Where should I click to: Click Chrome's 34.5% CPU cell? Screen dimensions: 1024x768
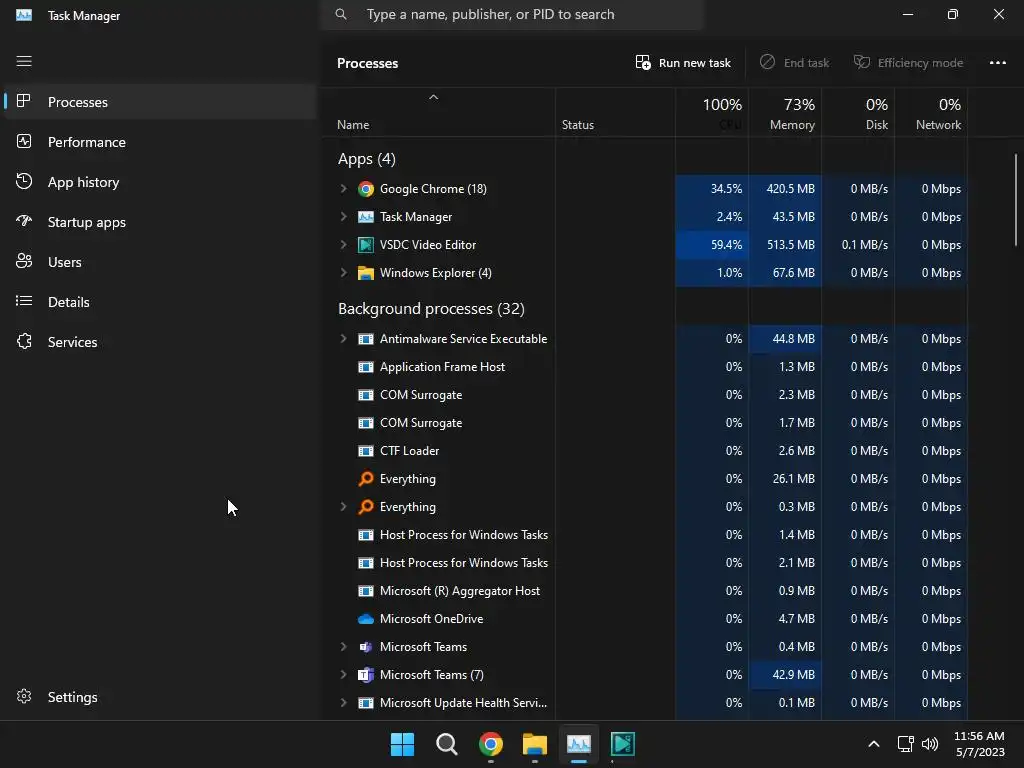click(712, 189)
